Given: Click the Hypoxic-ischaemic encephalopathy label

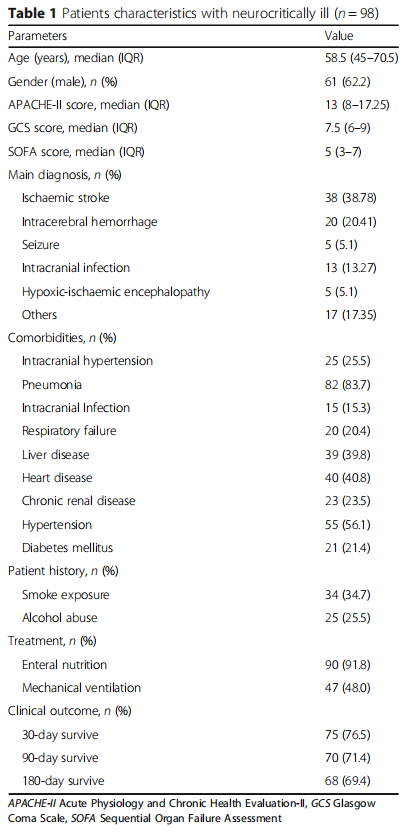Looking at the screenshot, I should click(115, 291).
